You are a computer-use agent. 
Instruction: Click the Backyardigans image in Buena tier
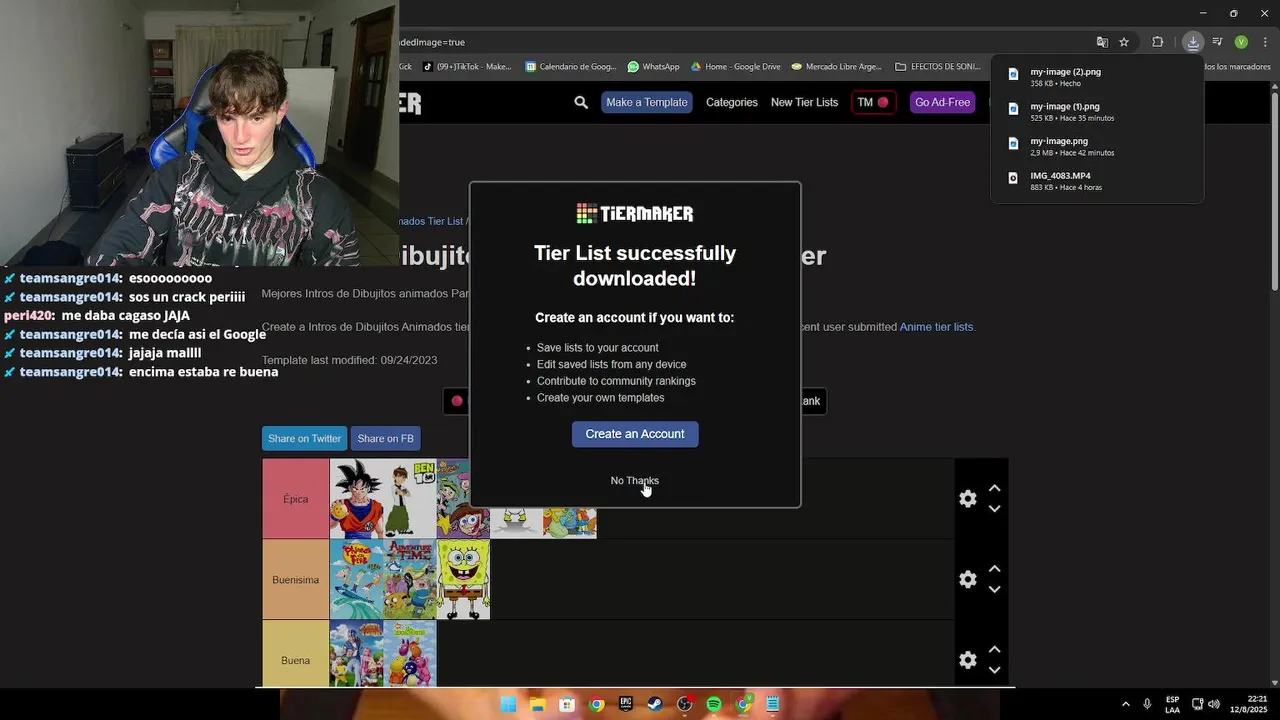tap(409, 654)
